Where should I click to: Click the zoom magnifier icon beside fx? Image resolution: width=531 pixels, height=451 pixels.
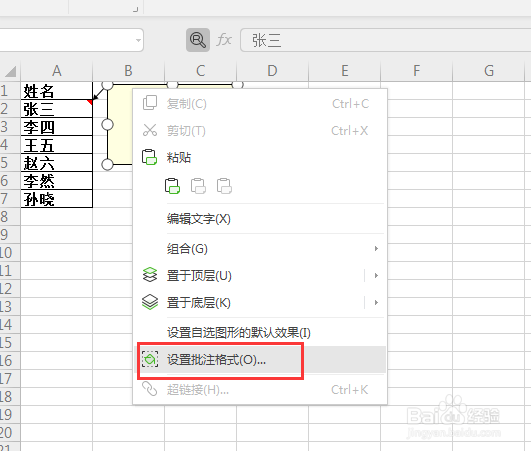pos(198,40)
